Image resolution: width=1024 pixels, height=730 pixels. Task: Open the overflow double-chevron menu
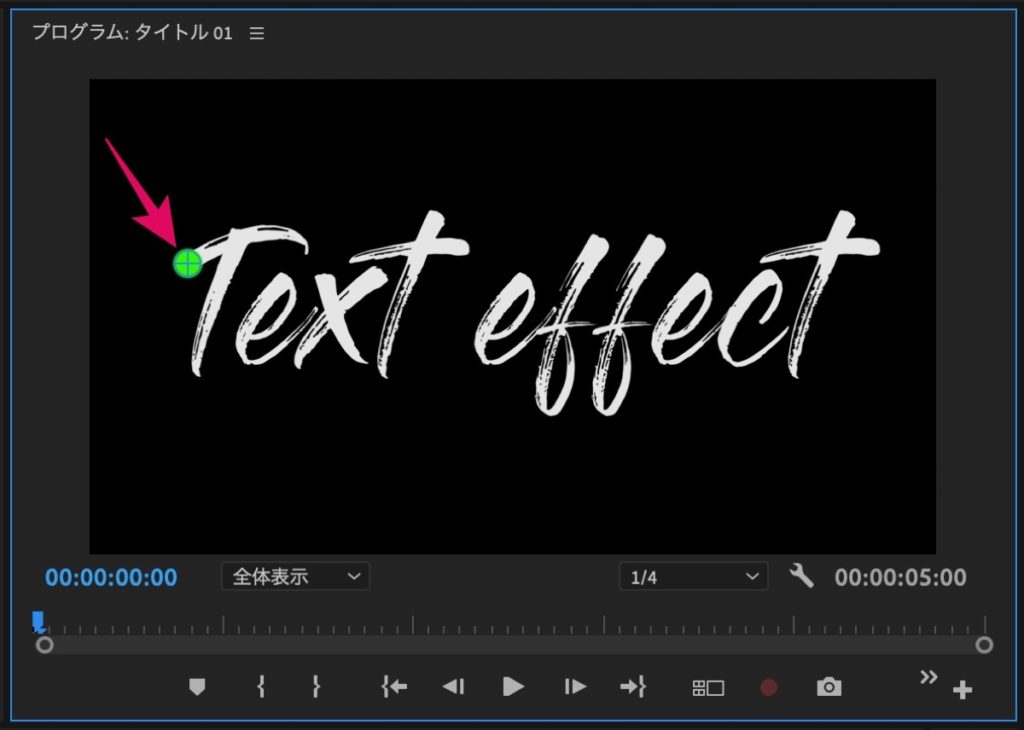point(929,676)
